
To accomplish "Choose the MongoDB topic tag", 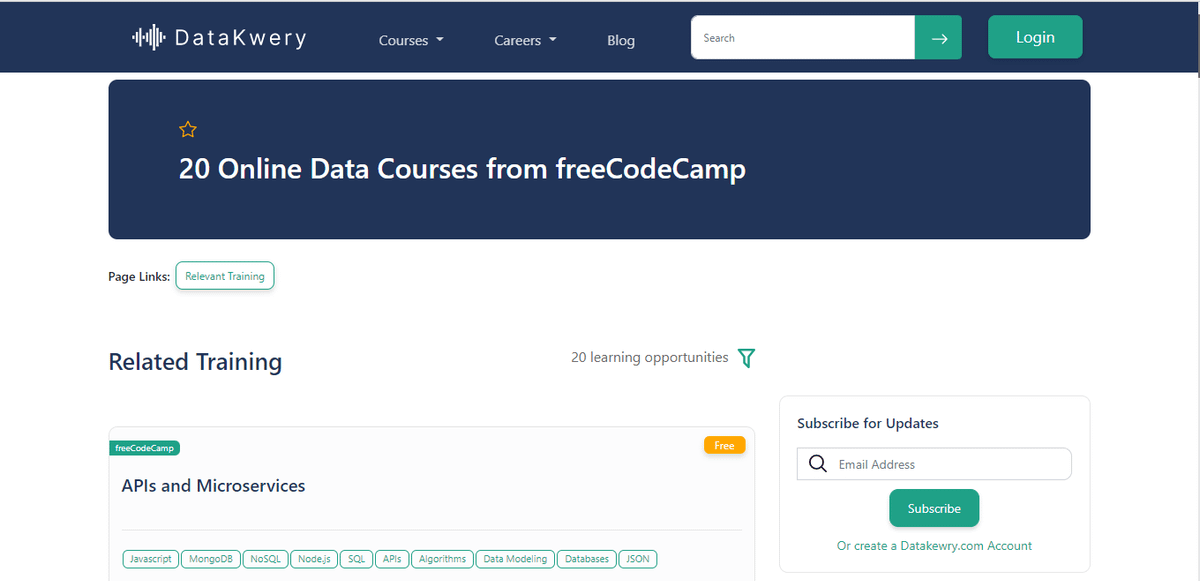I will (x=211, y=559).
